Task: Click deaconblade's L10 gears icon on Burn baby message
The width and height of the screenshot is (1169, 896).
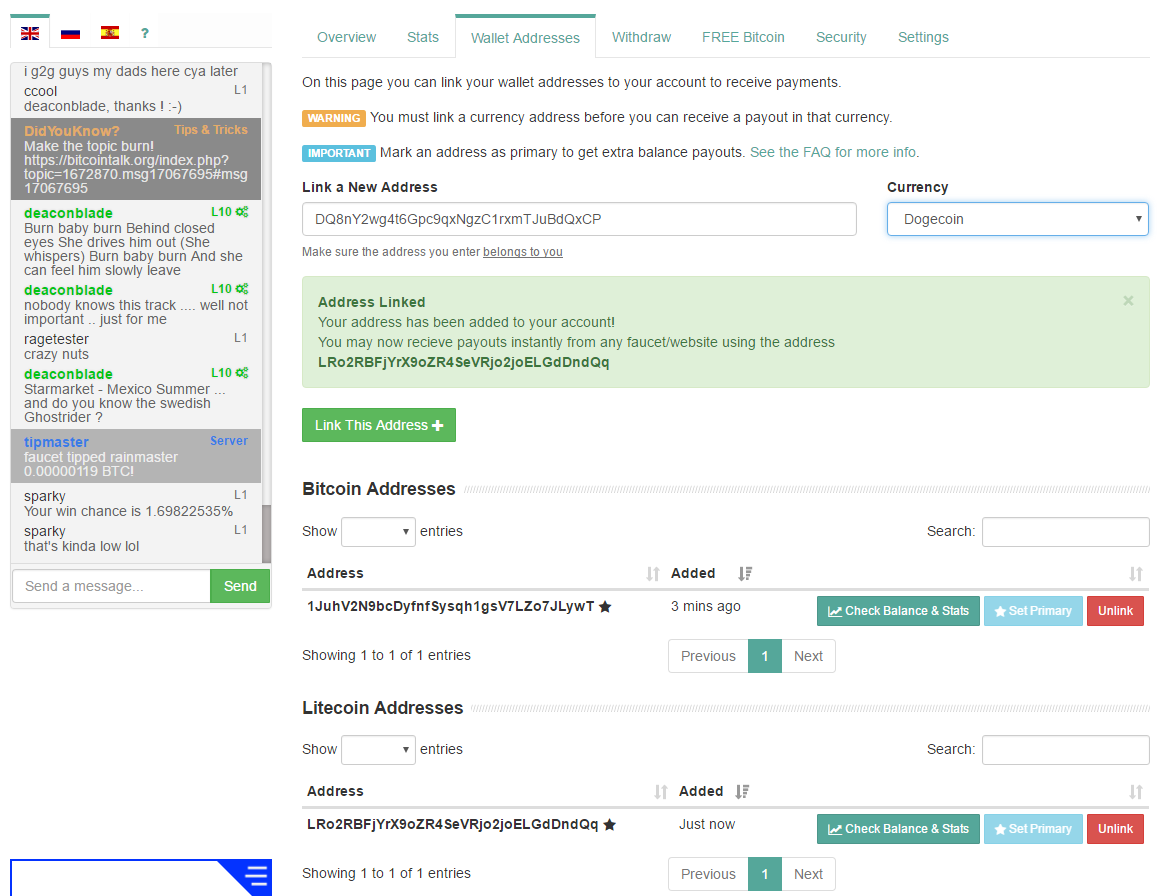Action: (242, 212)
